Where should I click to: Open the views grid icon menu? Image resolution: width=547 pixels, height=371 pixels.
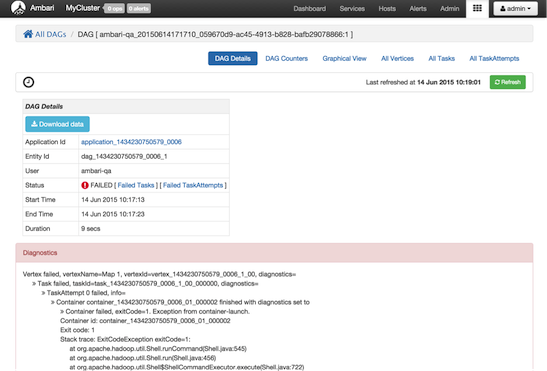(x=477, y=8)
